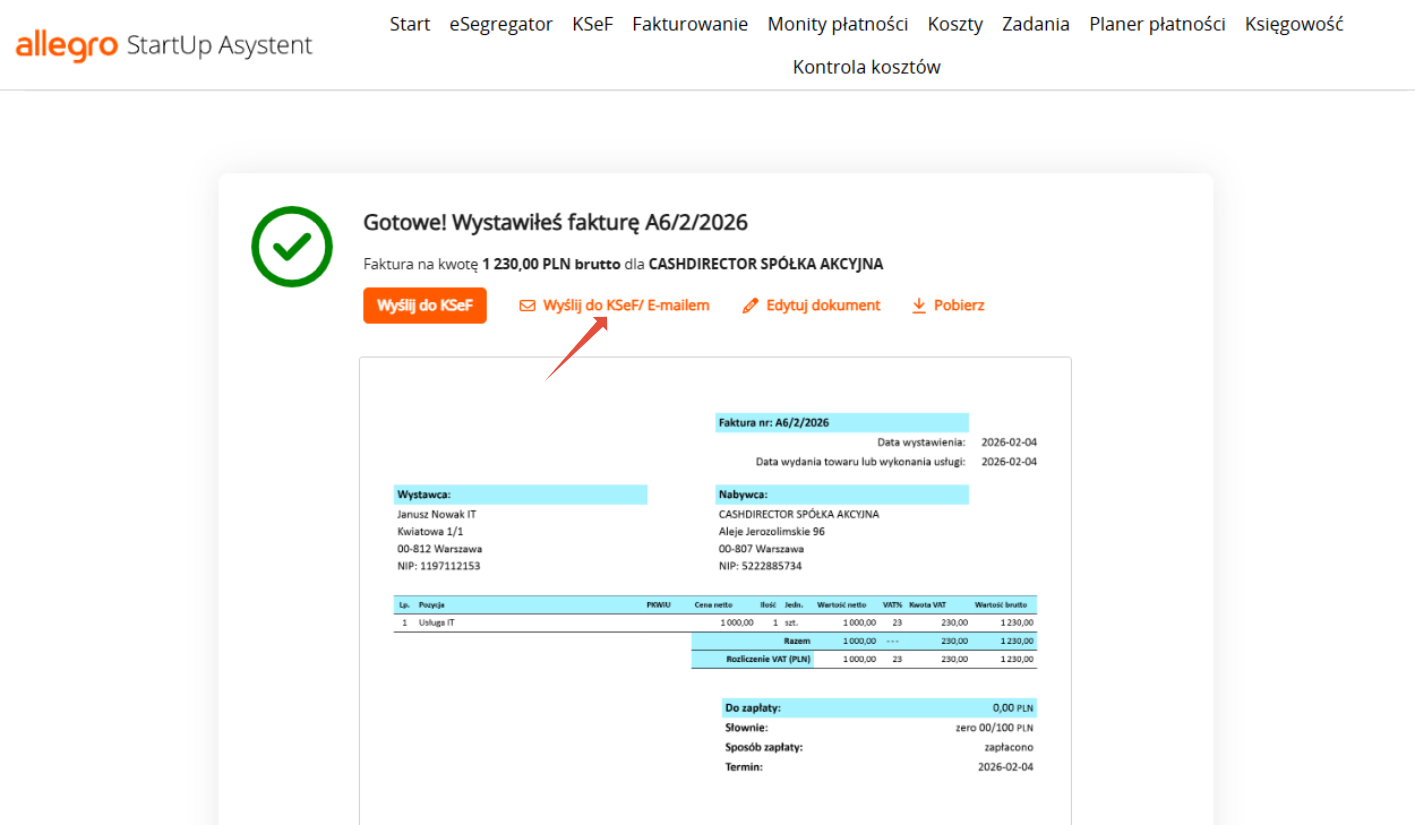Open the Planer płatności menu item

(1157, 24)
